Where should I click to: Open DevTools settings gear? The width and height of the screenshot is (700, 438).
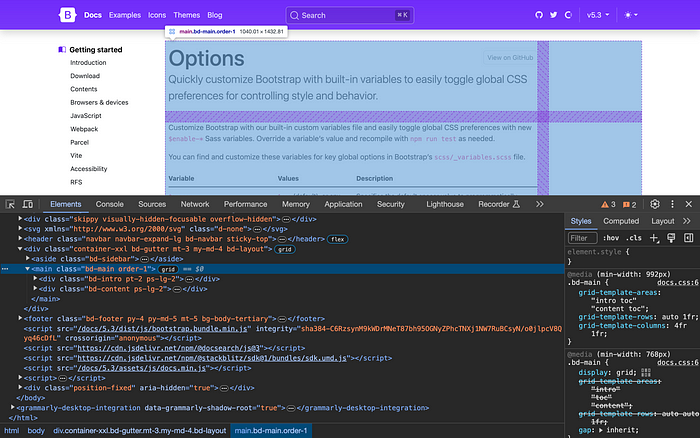coord(654,204)
